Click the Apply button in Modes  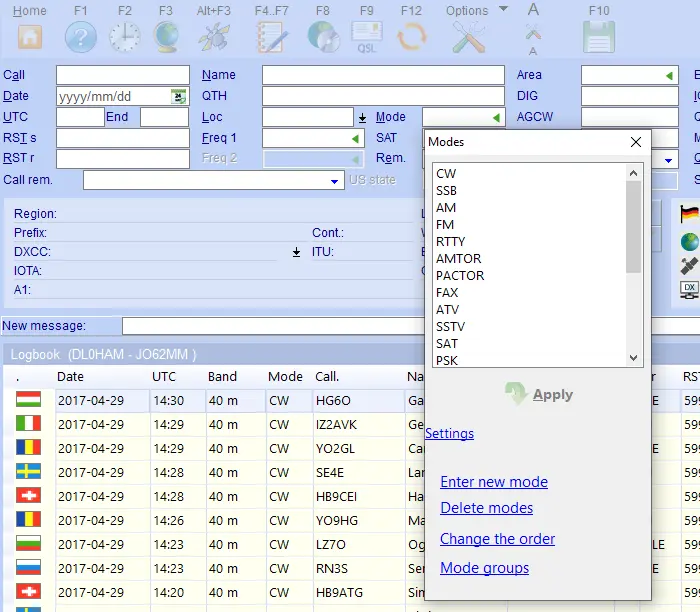tap(539, 395)
